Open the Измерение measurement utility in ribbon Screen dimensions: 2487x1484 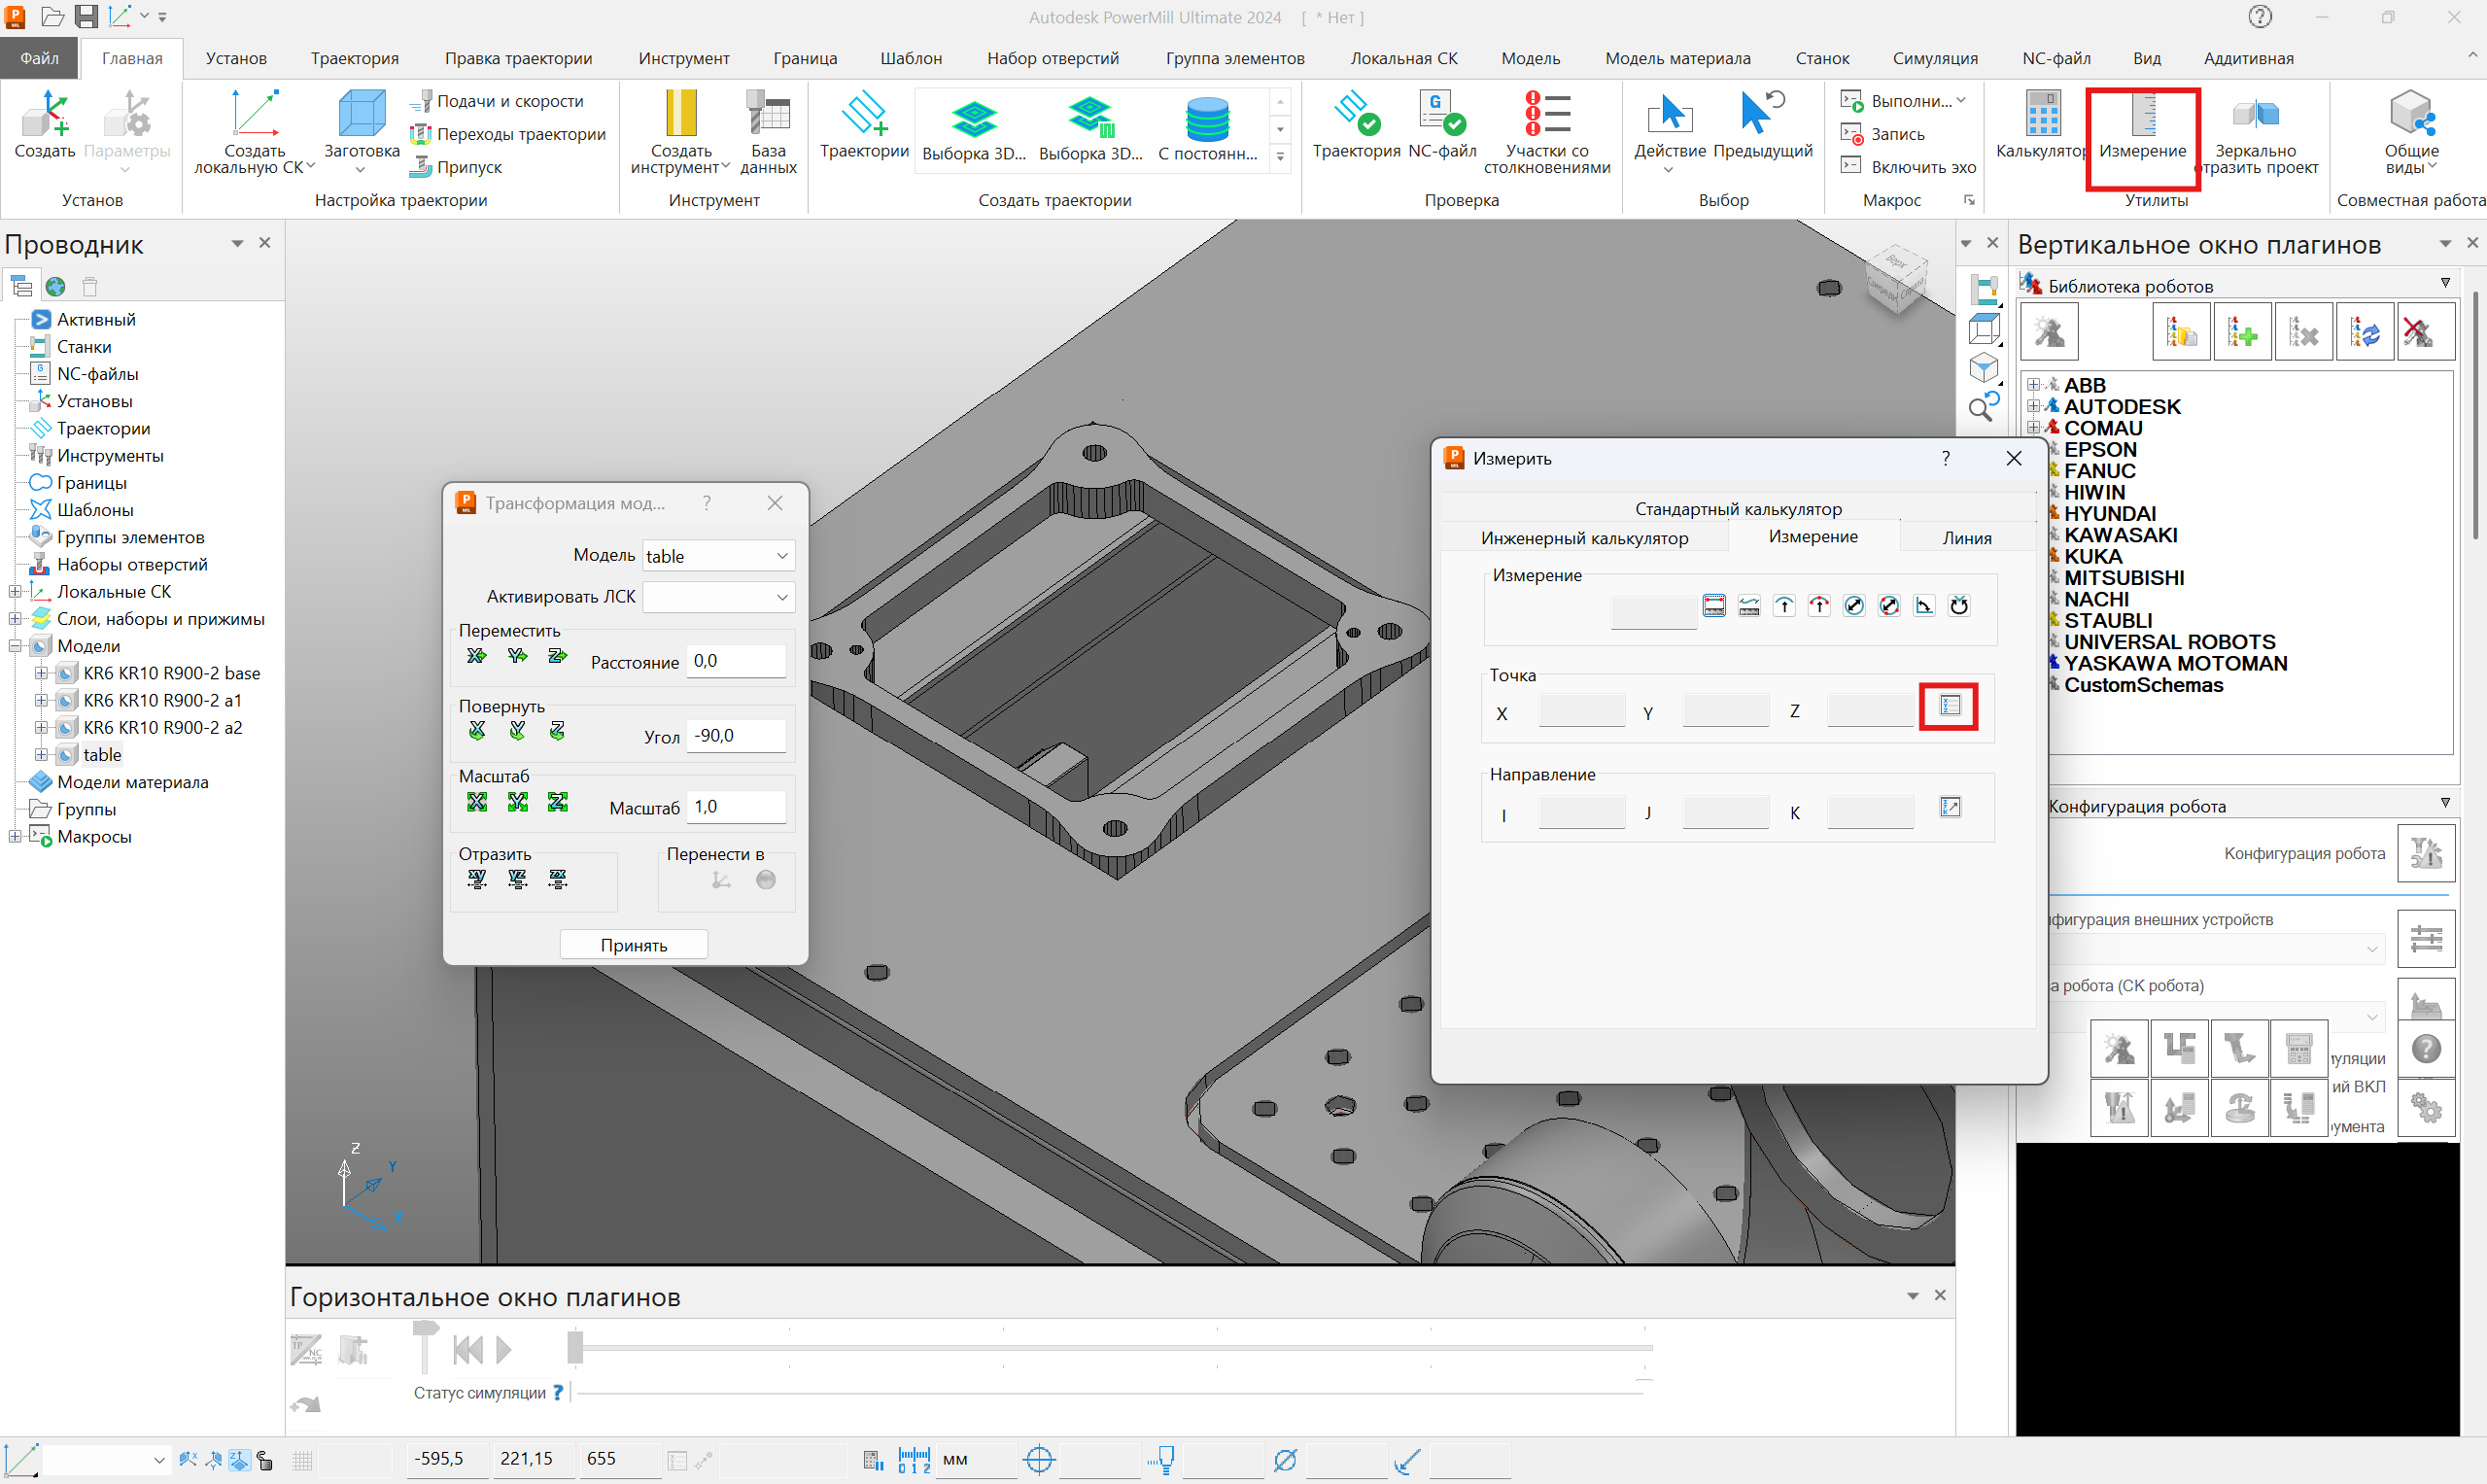(x=2142, y=128)
